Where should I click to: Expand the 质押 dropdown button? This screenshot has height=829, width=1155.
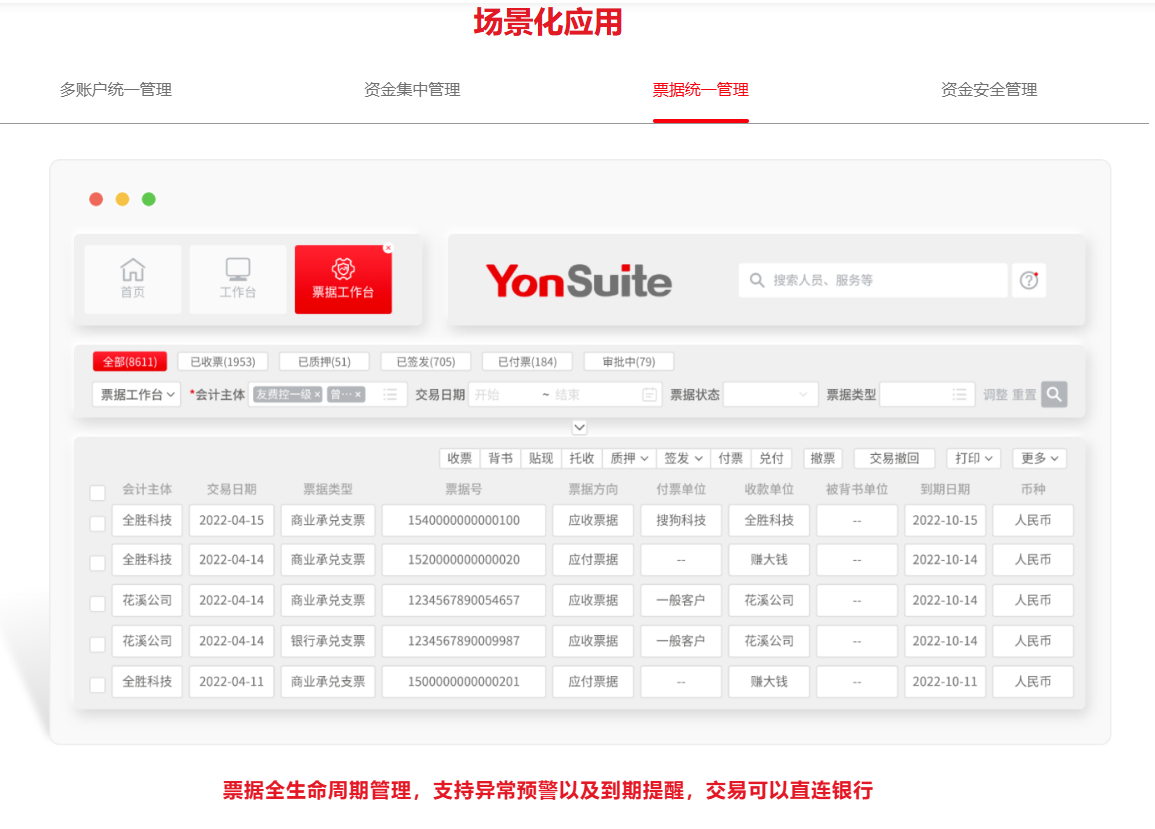[630, 458]
